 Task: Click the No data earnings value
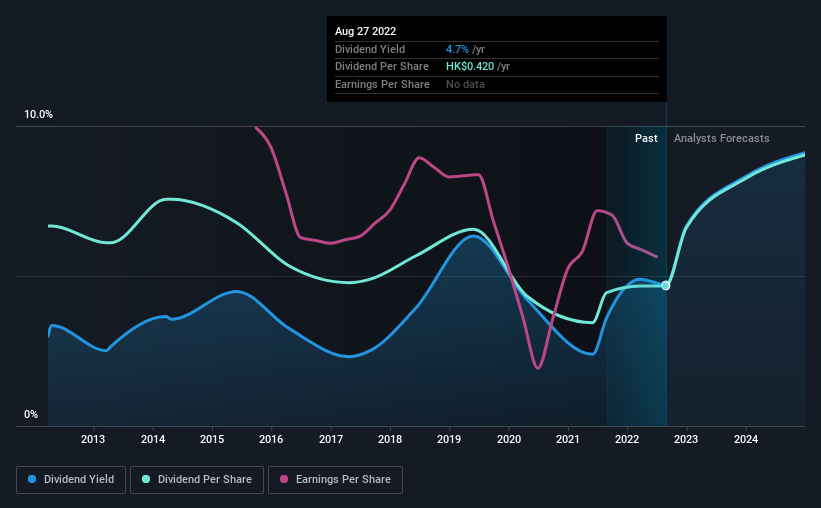click(x=465, y=84)
